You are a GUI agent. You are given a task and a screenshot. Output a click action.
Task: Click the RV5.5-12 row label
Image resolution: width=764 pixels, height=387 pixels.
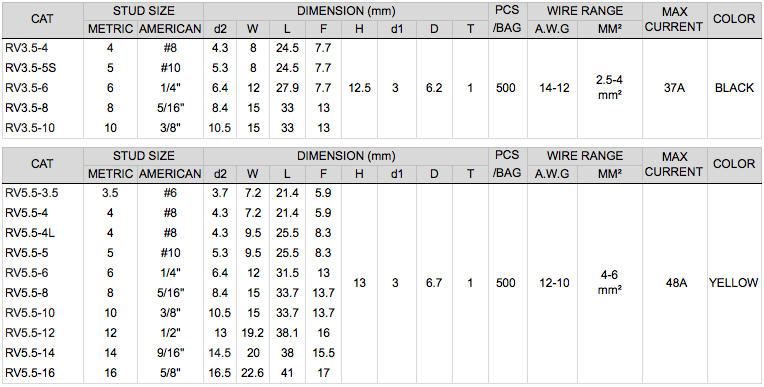30,333
